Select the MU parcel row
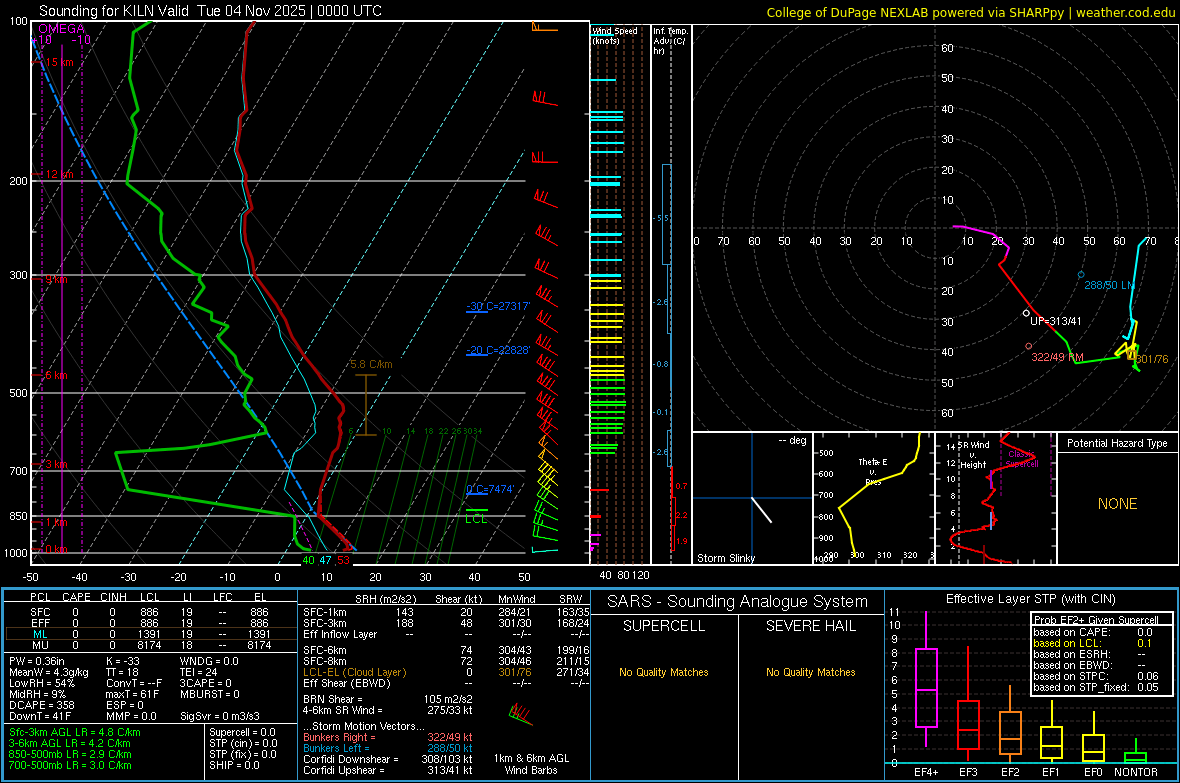The height and width of the screenshot is (783, 1180). (x=150, y=645)
